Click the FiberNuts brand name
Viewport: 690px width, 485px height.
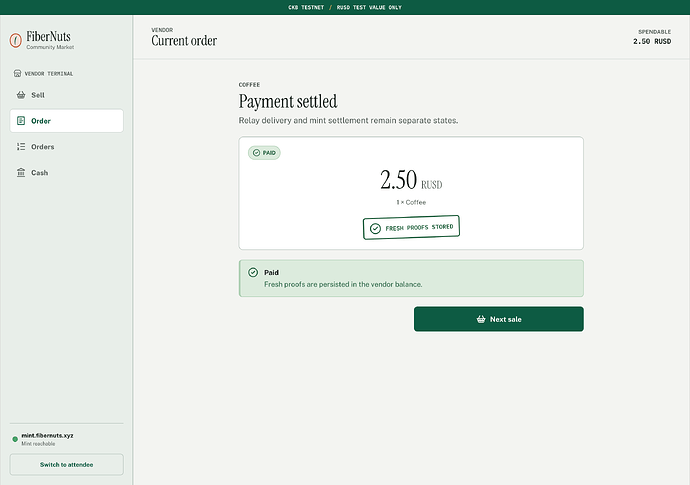[x=48, y=37]
